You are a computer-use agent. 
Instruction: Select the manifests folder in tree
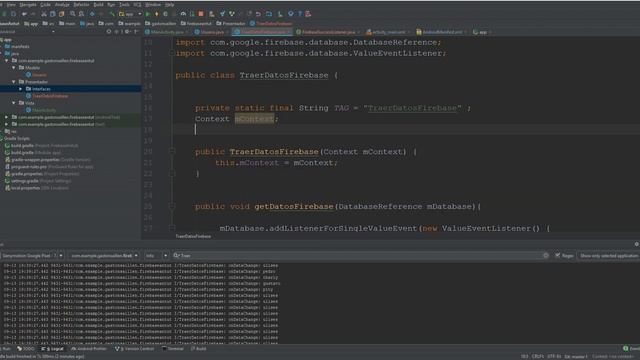[x=17, y=47]
